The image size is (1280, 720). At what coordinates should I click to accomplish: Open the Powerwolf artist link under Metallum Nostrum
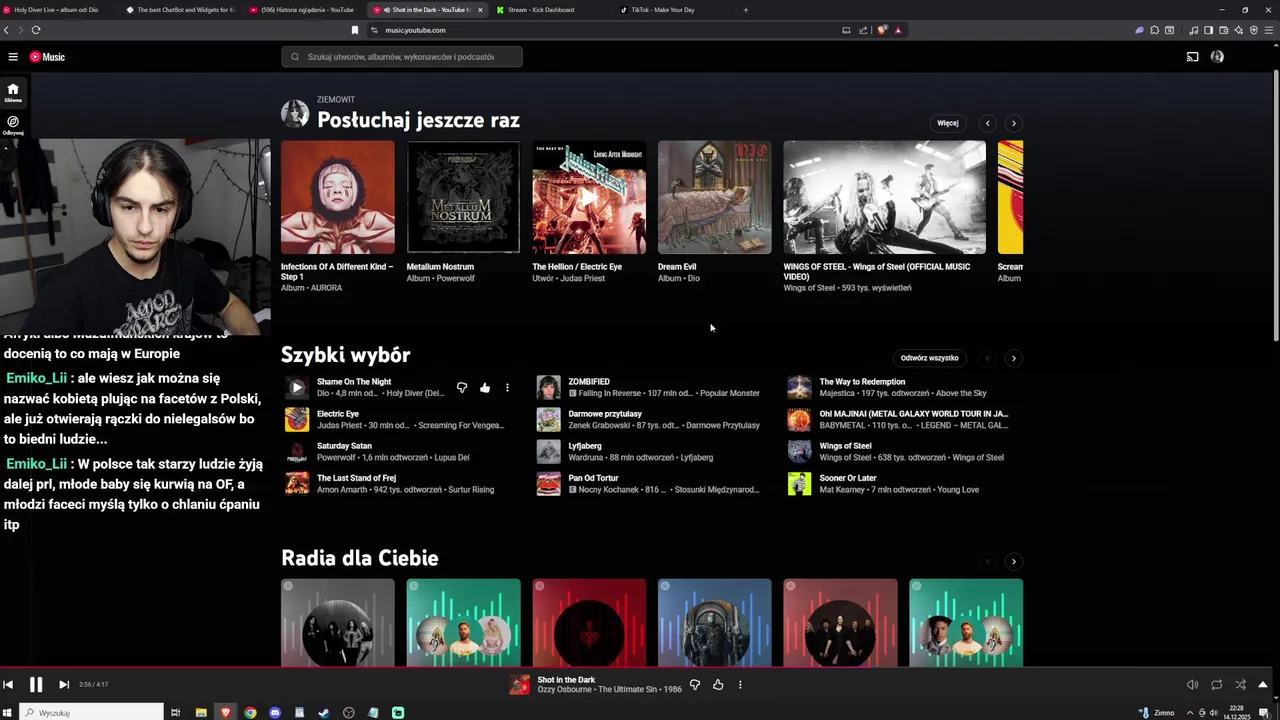[x=456, y=278]
